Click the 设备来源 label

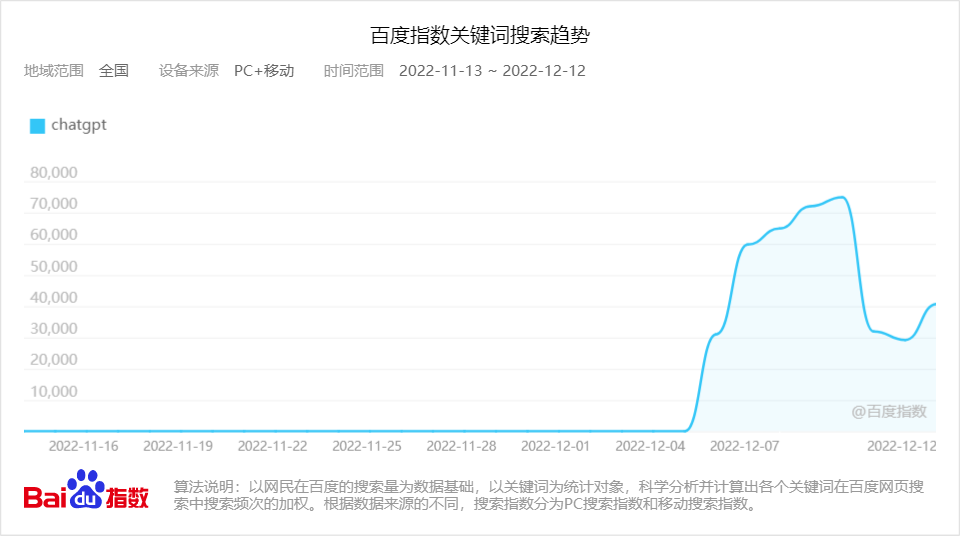click(x=189, y=71)
